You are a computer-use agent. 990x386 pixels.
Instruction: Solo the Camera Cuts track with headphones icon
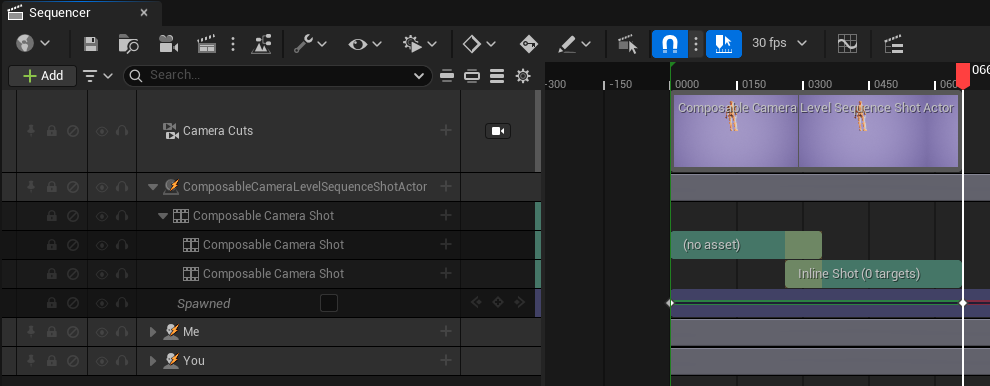[122, 131]
